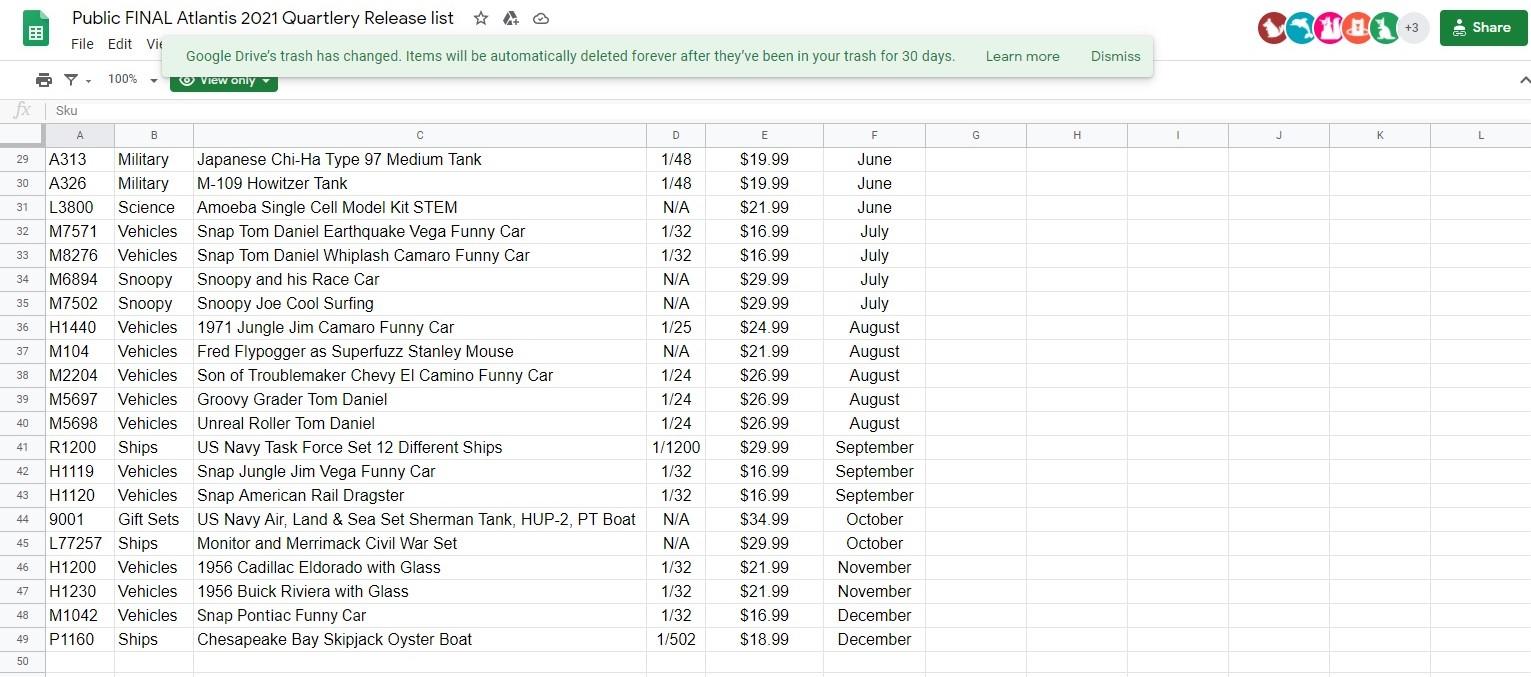The height and width of the screenshot is (677, 1531).
Task: Click 'Groovy Grader Tom Daniel' cell
Action: (420, 400)
